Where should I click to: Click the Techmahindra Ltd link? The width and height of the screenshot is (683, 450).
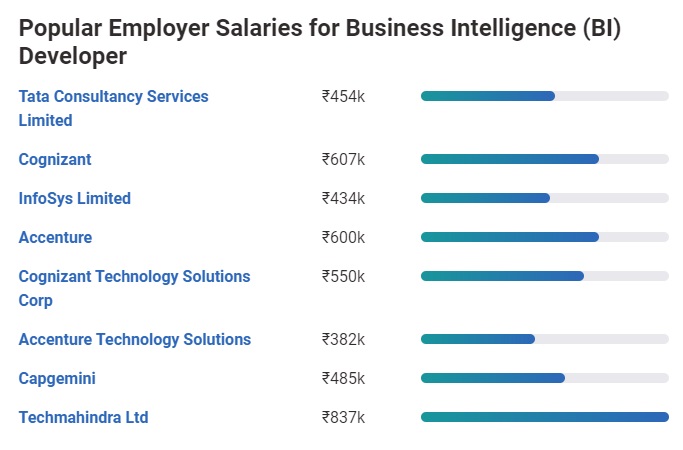pyautogui.click(x=83, y=417)
